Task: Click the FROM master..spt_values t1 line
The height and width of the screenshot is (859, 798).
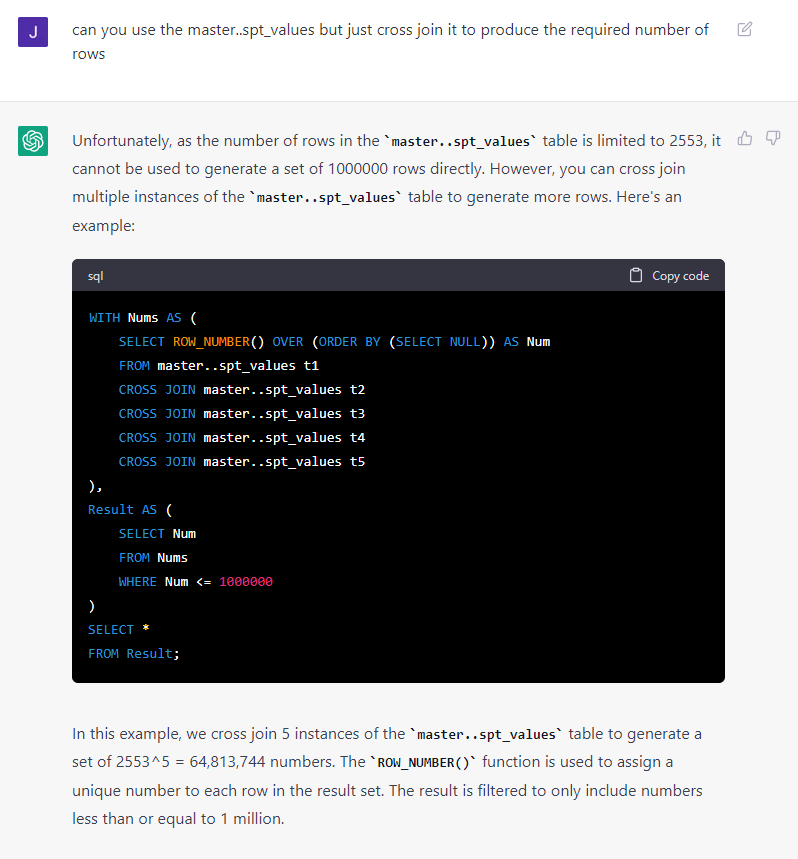Action: [218, 366]
